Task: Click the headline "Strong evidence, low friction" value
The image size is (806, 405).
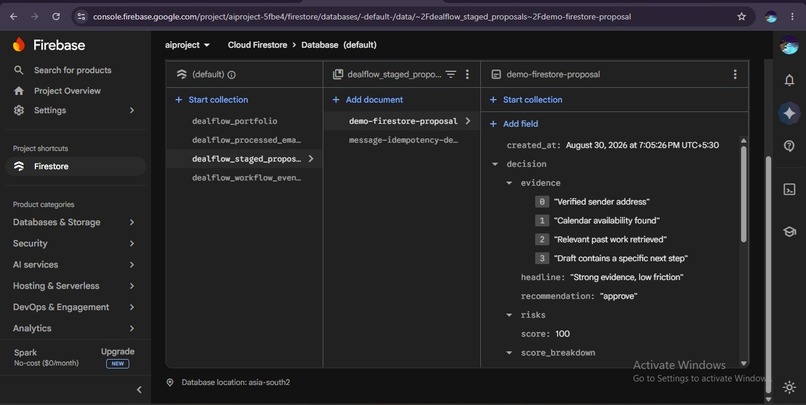Action: [627, 278]
